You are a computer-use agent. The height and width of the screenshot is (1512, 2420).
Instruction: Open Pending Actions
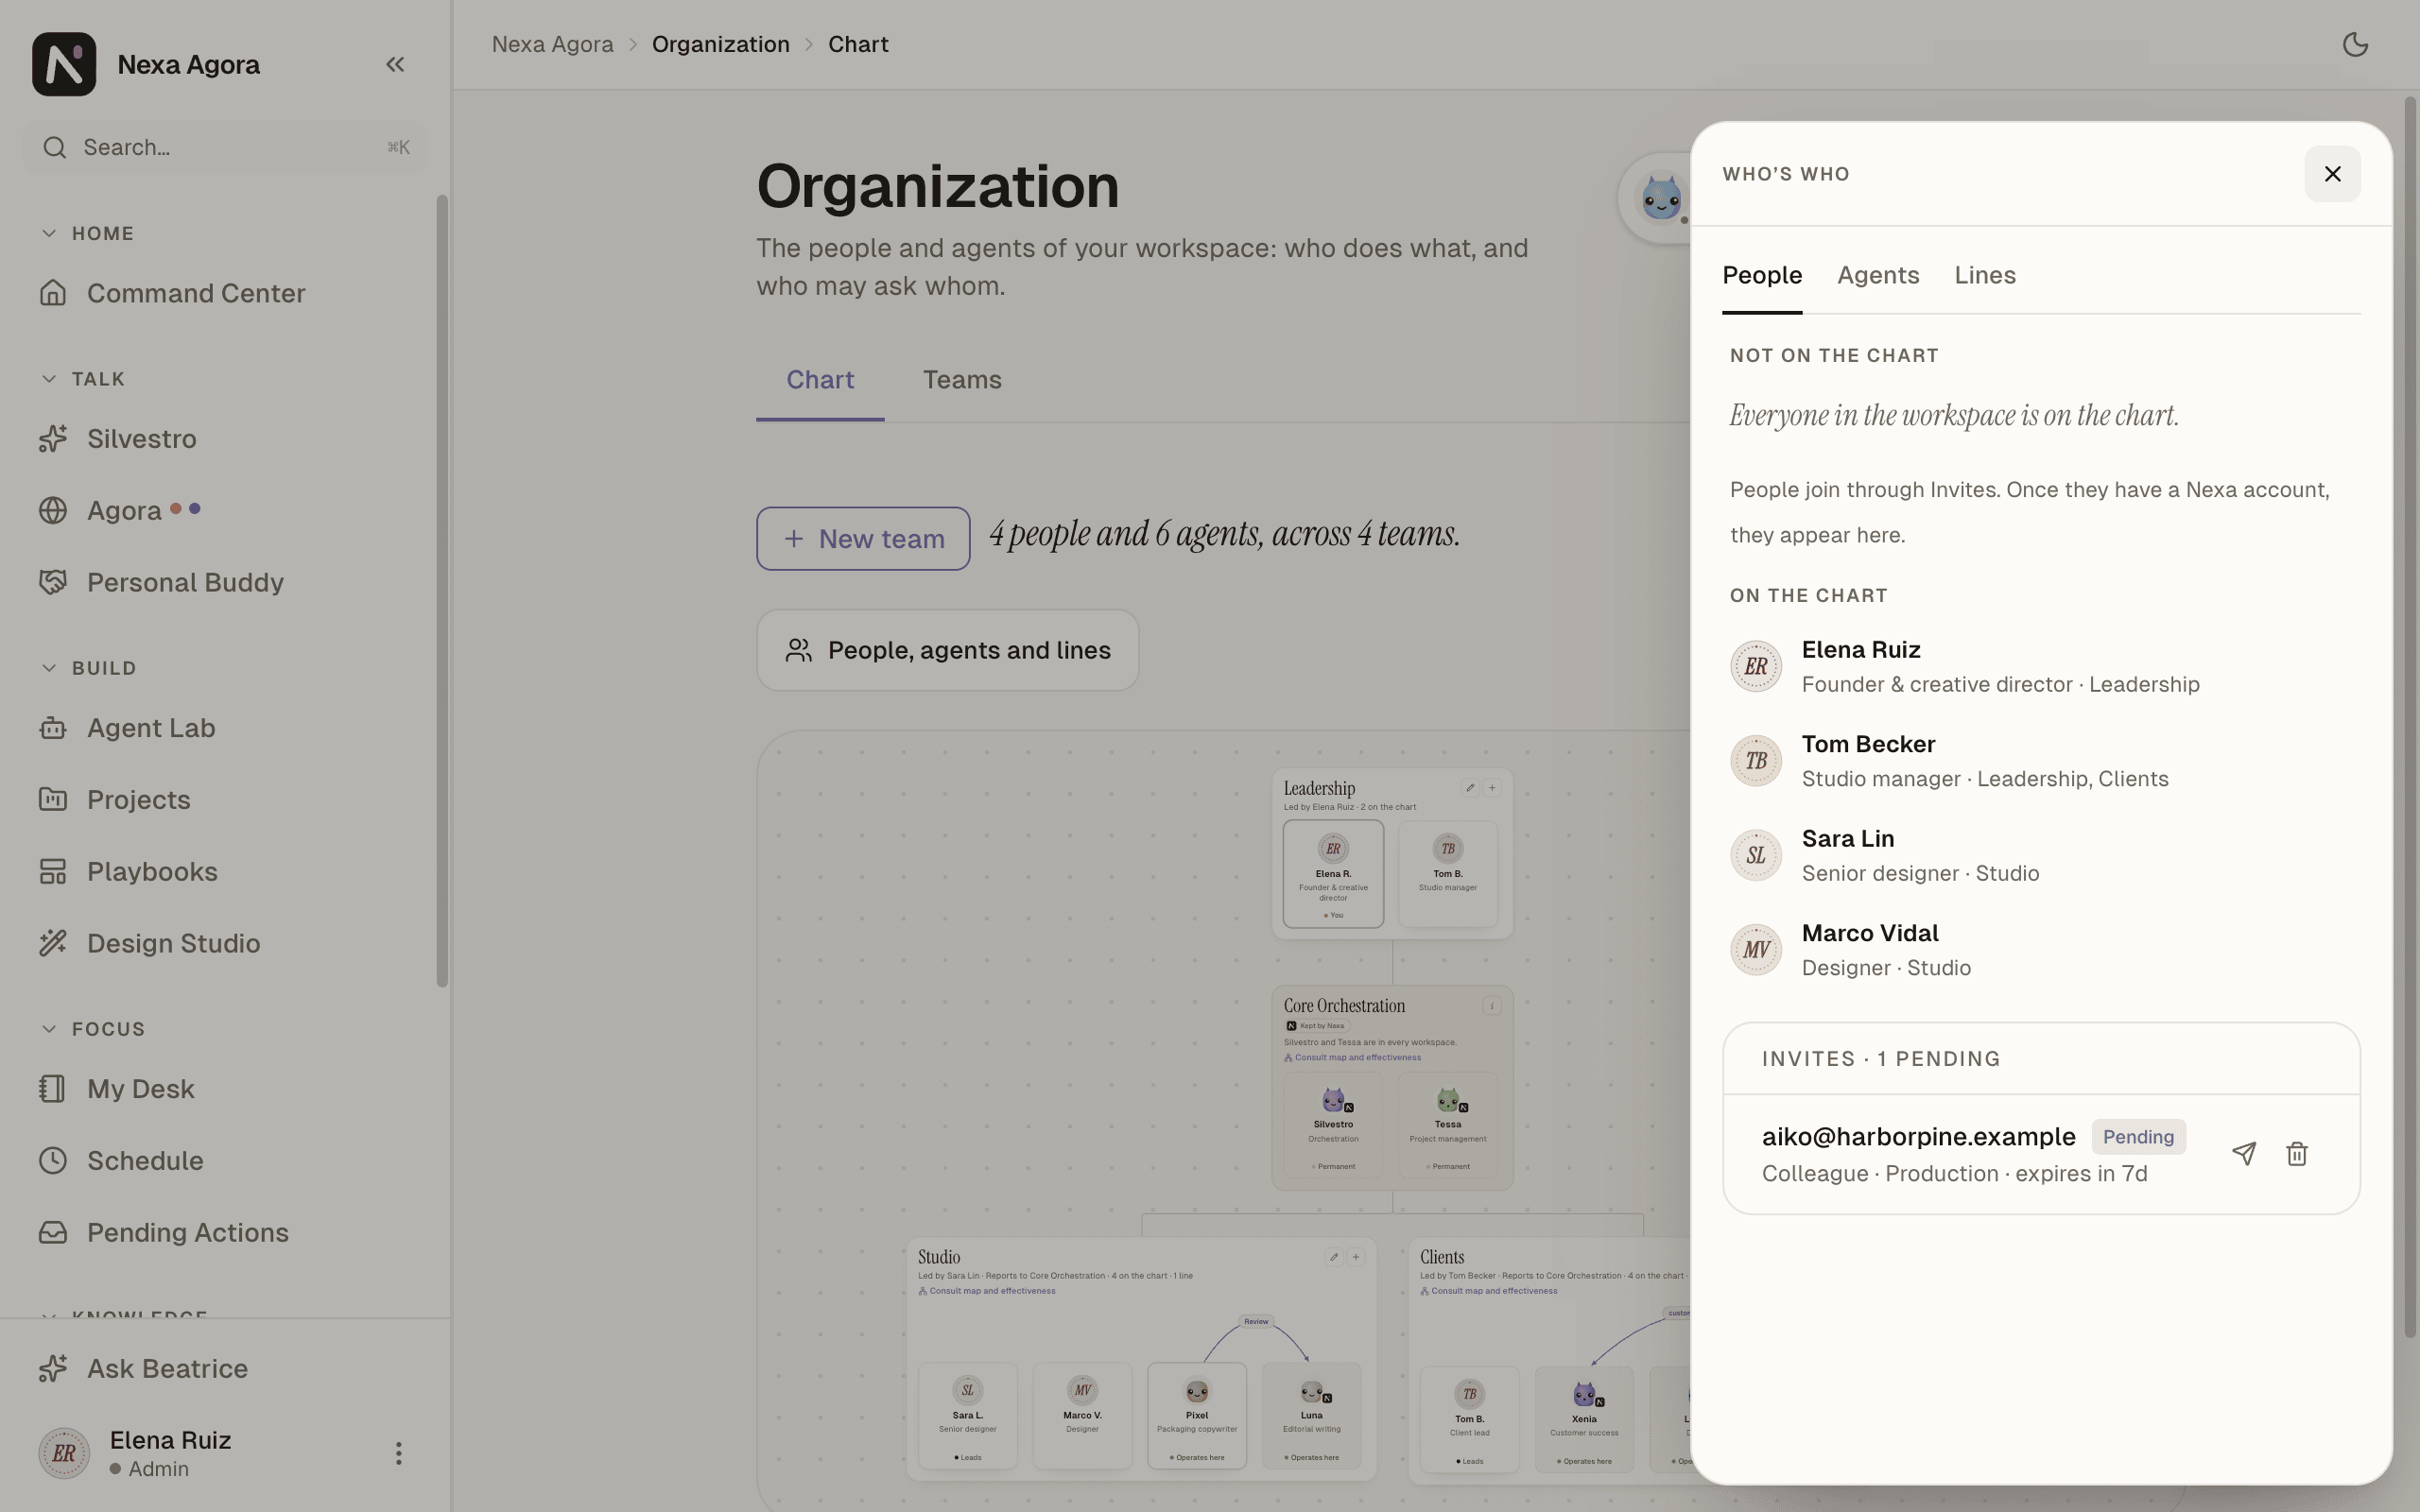(x=225, y=1233)
